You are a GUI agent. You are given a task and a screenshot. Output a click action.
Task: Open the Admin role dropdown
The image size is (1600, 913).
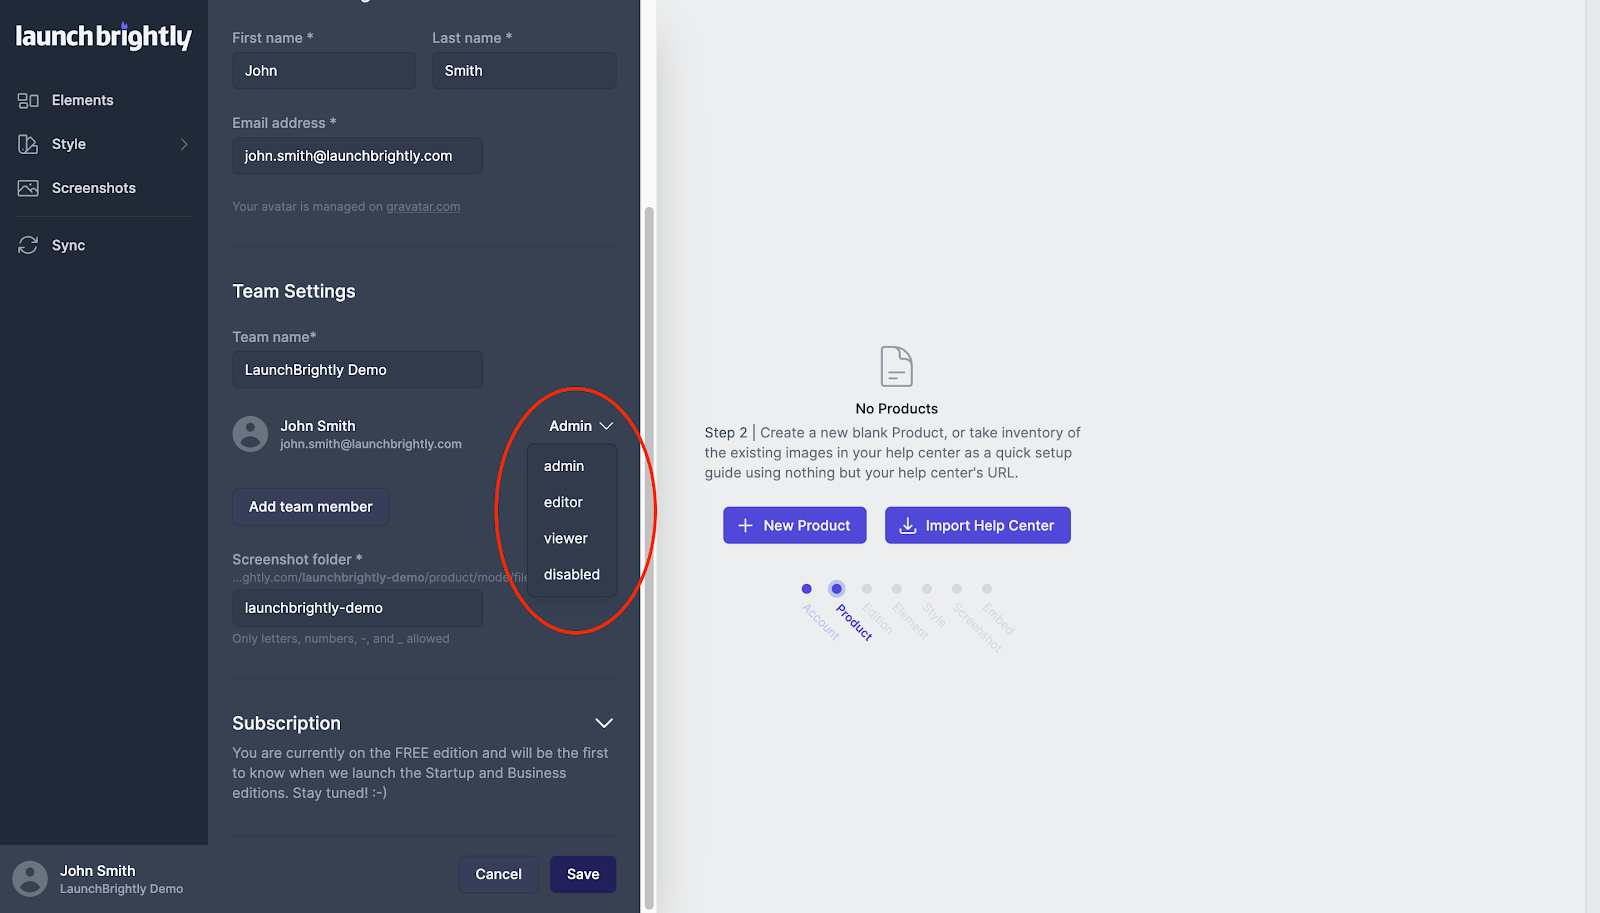(580, 426)
